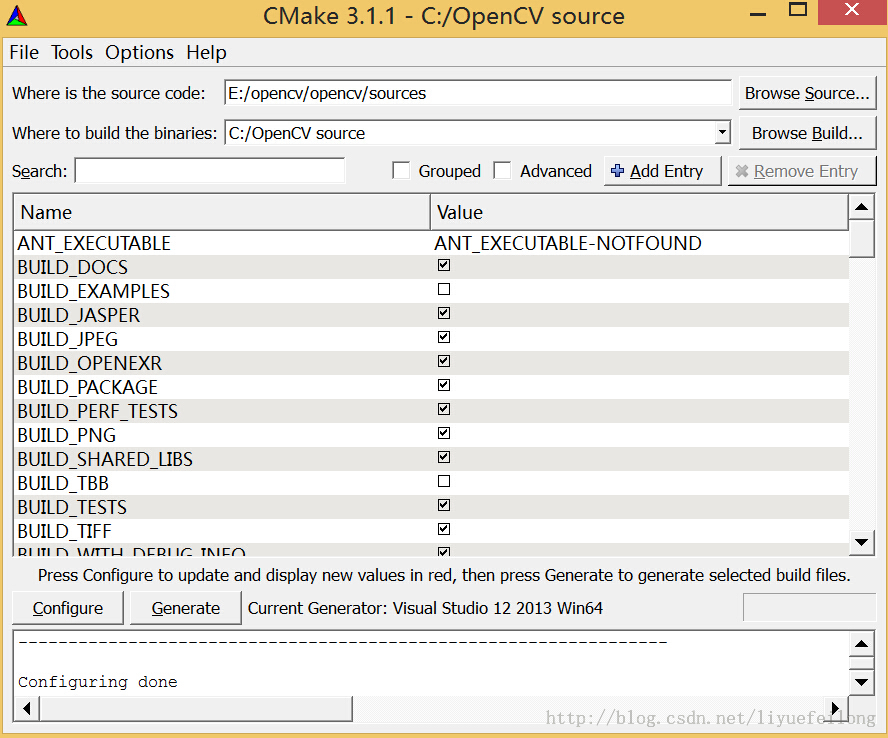888x738 pixels.
Task: Open the File menu
Action: click(x=24, y=53)
